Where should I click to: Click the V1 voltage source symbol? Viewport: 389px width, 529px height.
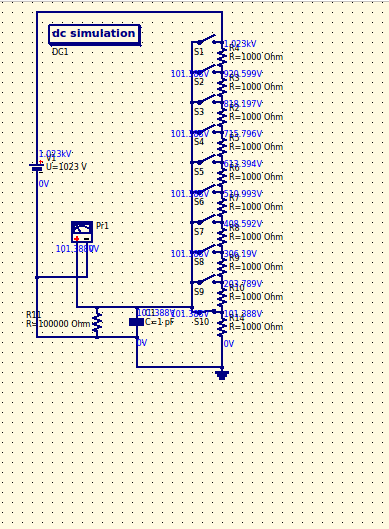click(37, 167)
